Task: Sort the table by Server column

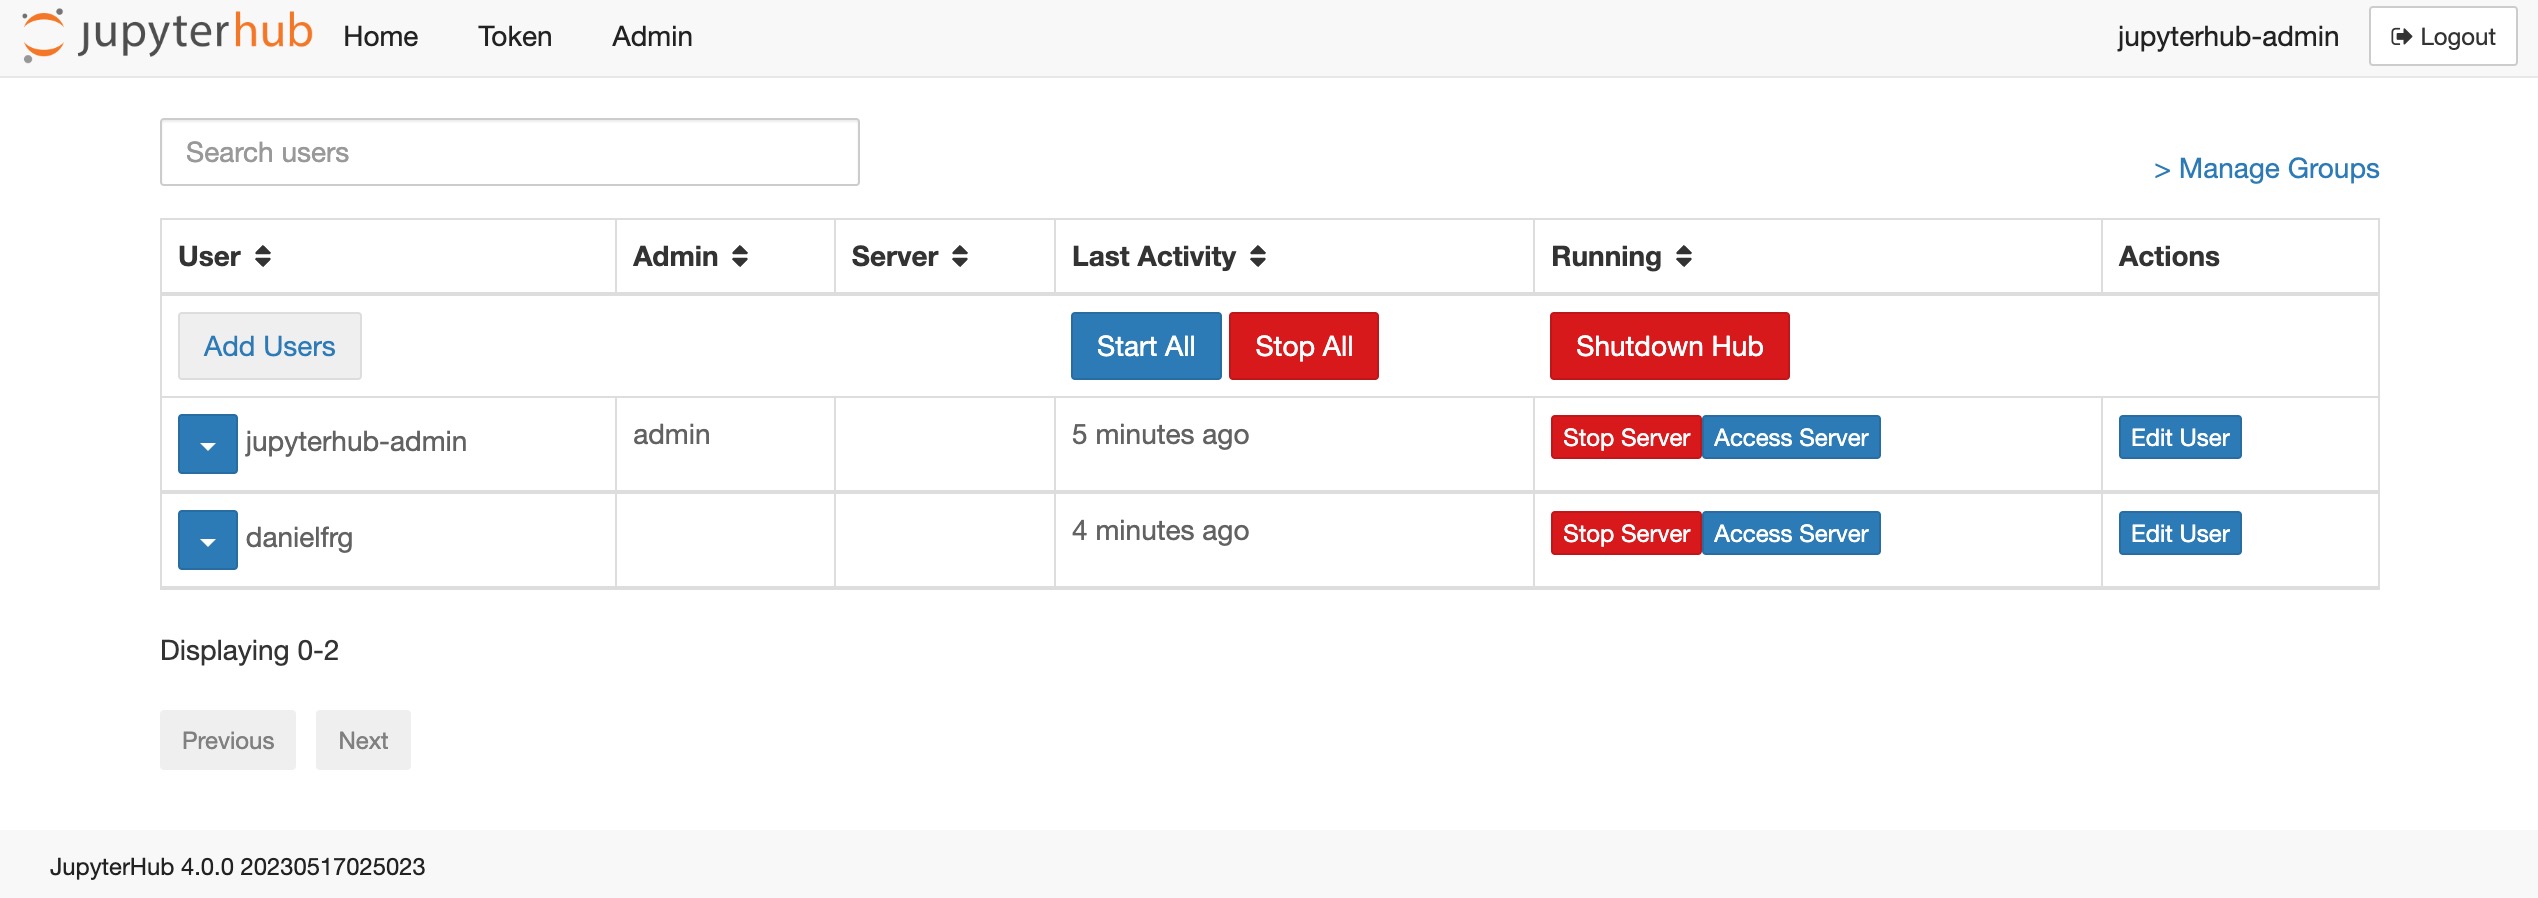Action: 960,257
